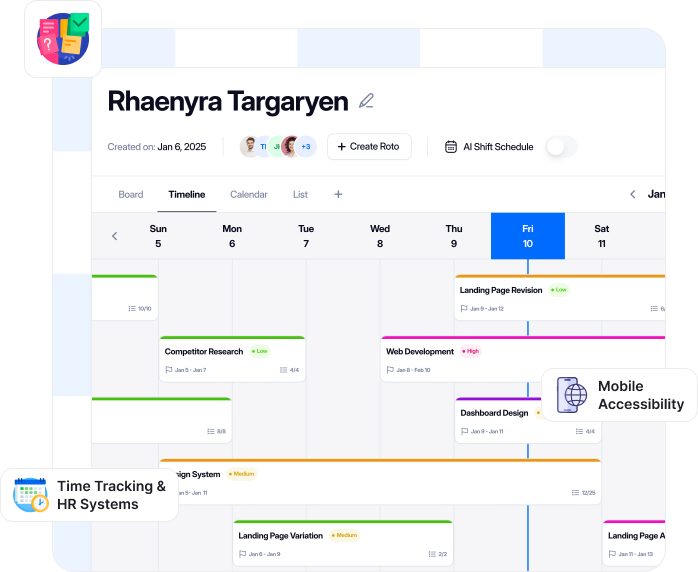
Task: Select the highlighted Fri 10 day
Action: pyautogui.click(x=528, y=236)
